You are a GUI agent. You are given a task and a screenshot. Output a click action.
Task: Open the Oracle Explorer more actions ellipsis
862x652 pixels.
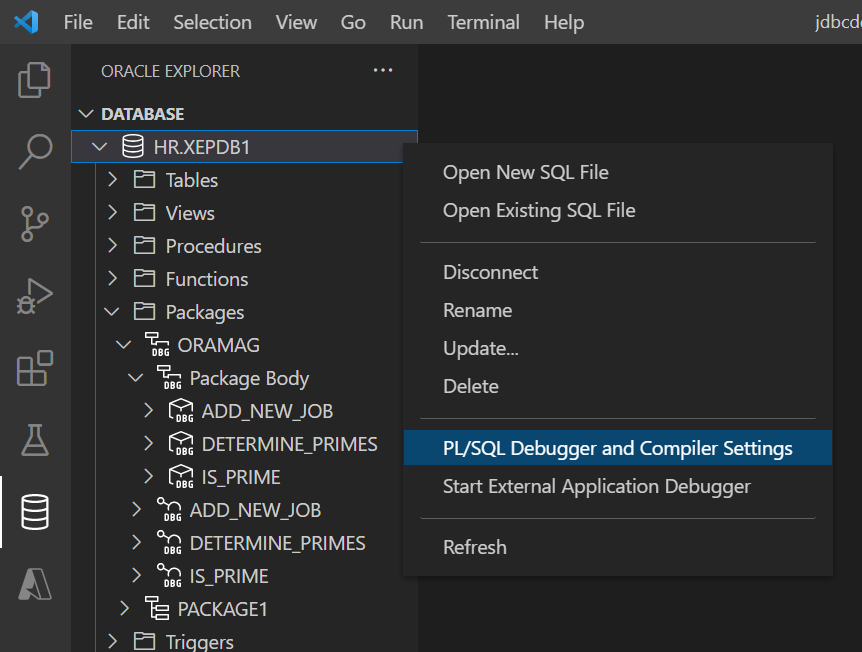point(382,70)
